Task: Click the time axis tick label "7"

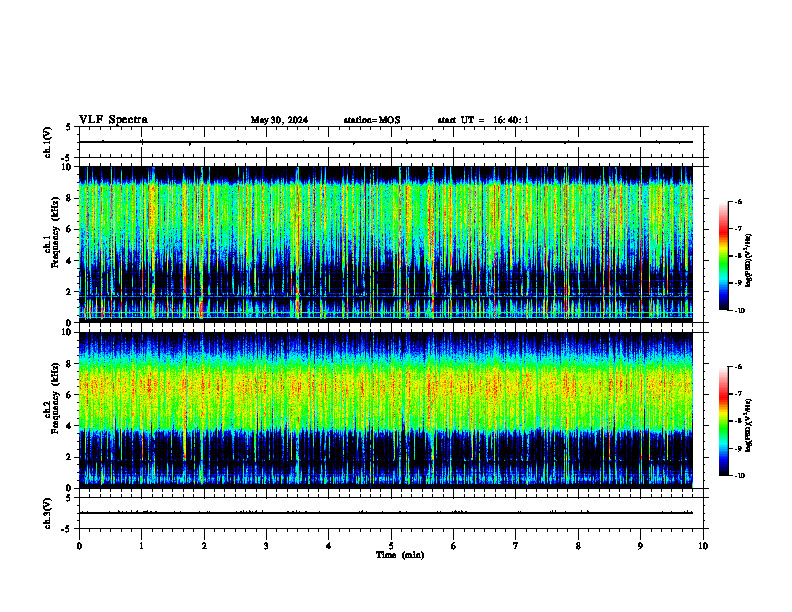Action: click(x=516, y=546)
